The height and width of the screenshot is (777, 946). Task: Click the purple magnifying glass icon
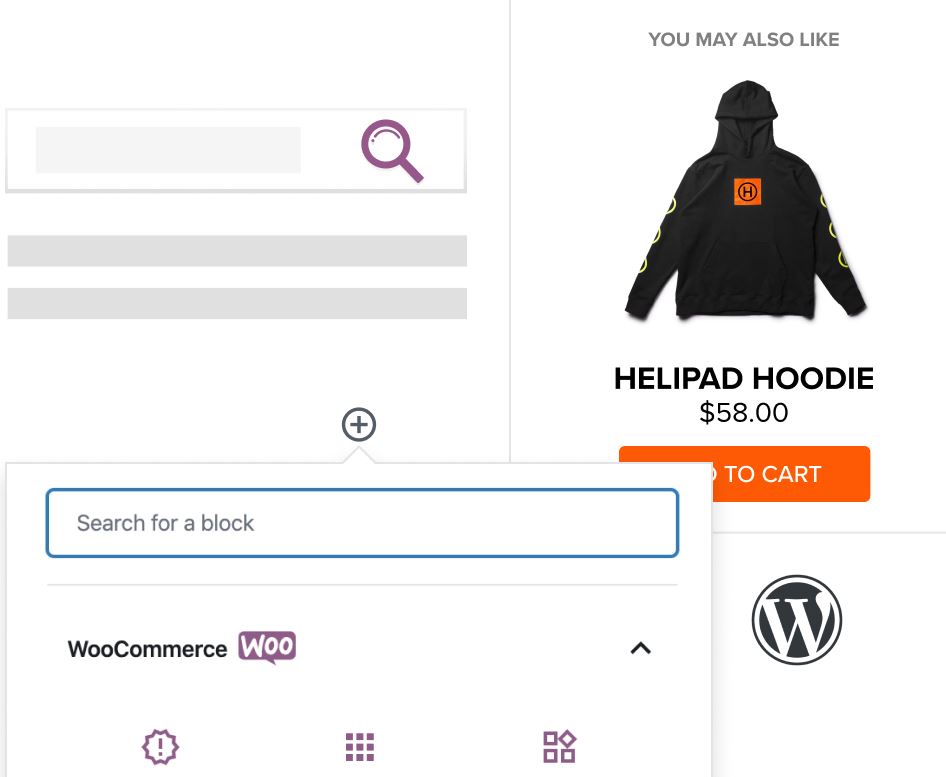pos(392,151)
